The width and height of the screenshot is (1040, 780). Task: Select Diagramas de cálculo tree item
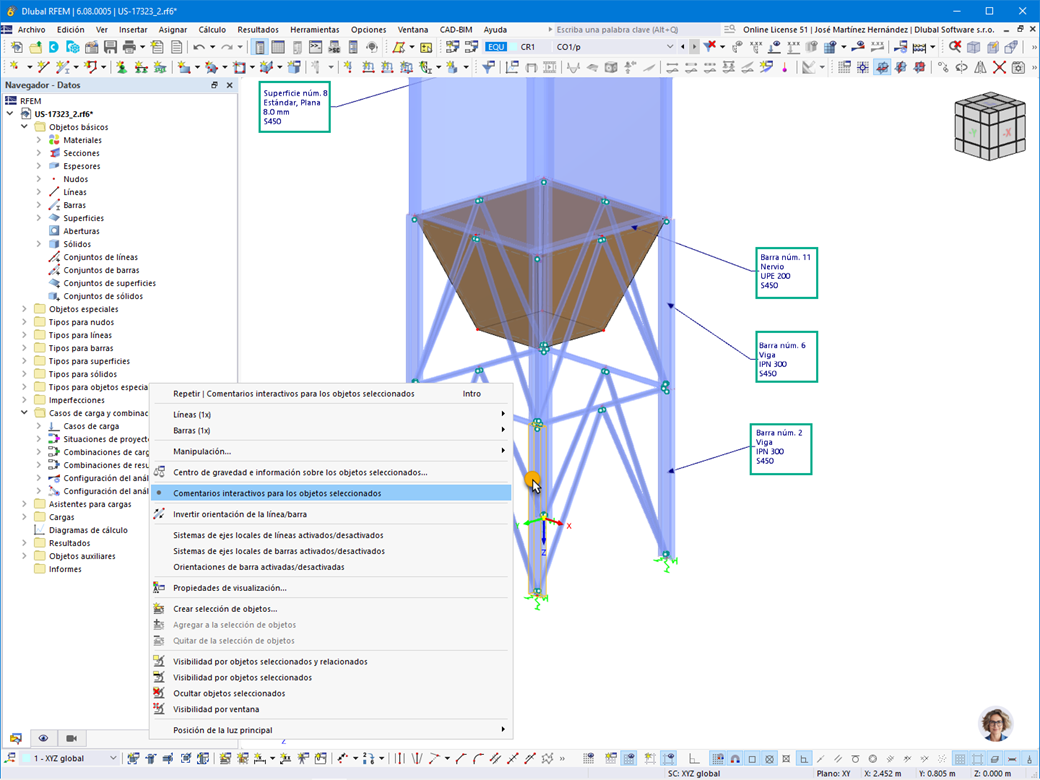tap(88, 530)
